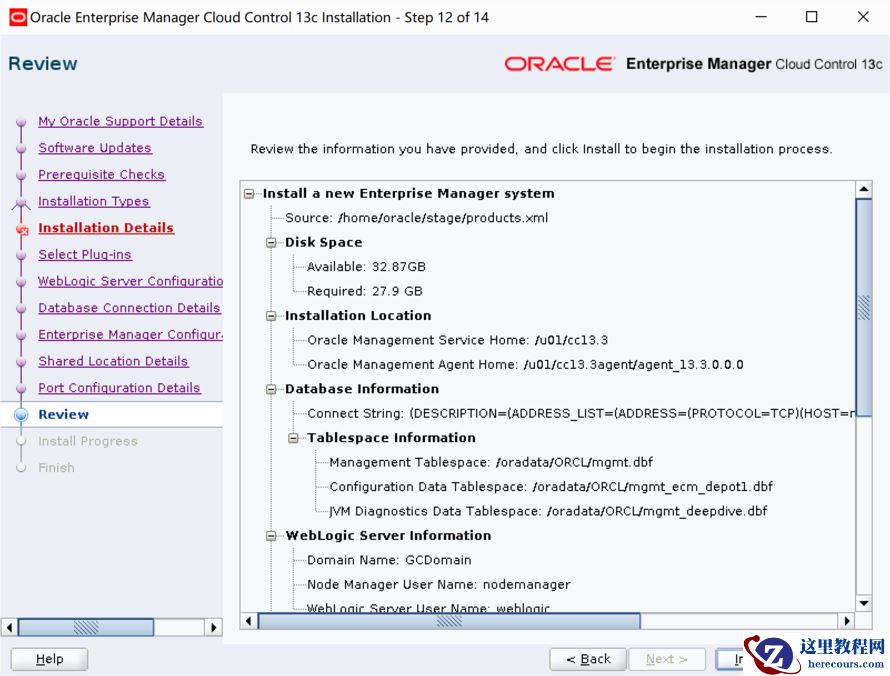Image resolution: width=890 pixels, height=676 pixels.
Task: Click the steps panel scroll left arrow
Action: (x=9, y=627)
